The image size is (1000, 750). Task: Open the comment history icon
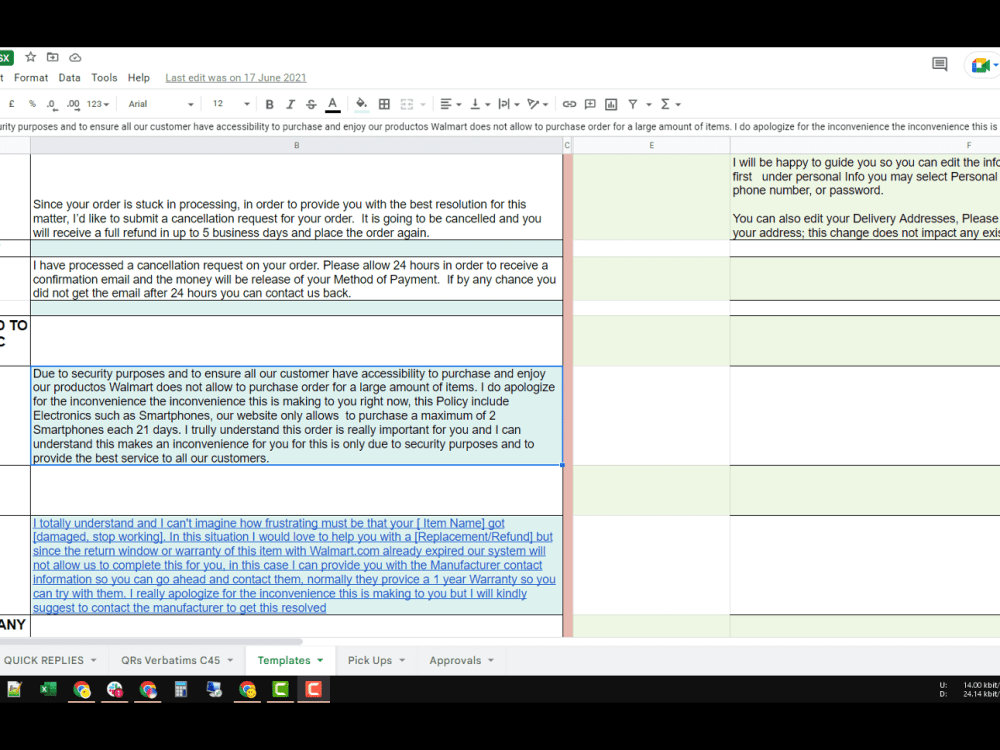[x=939, y=64]
